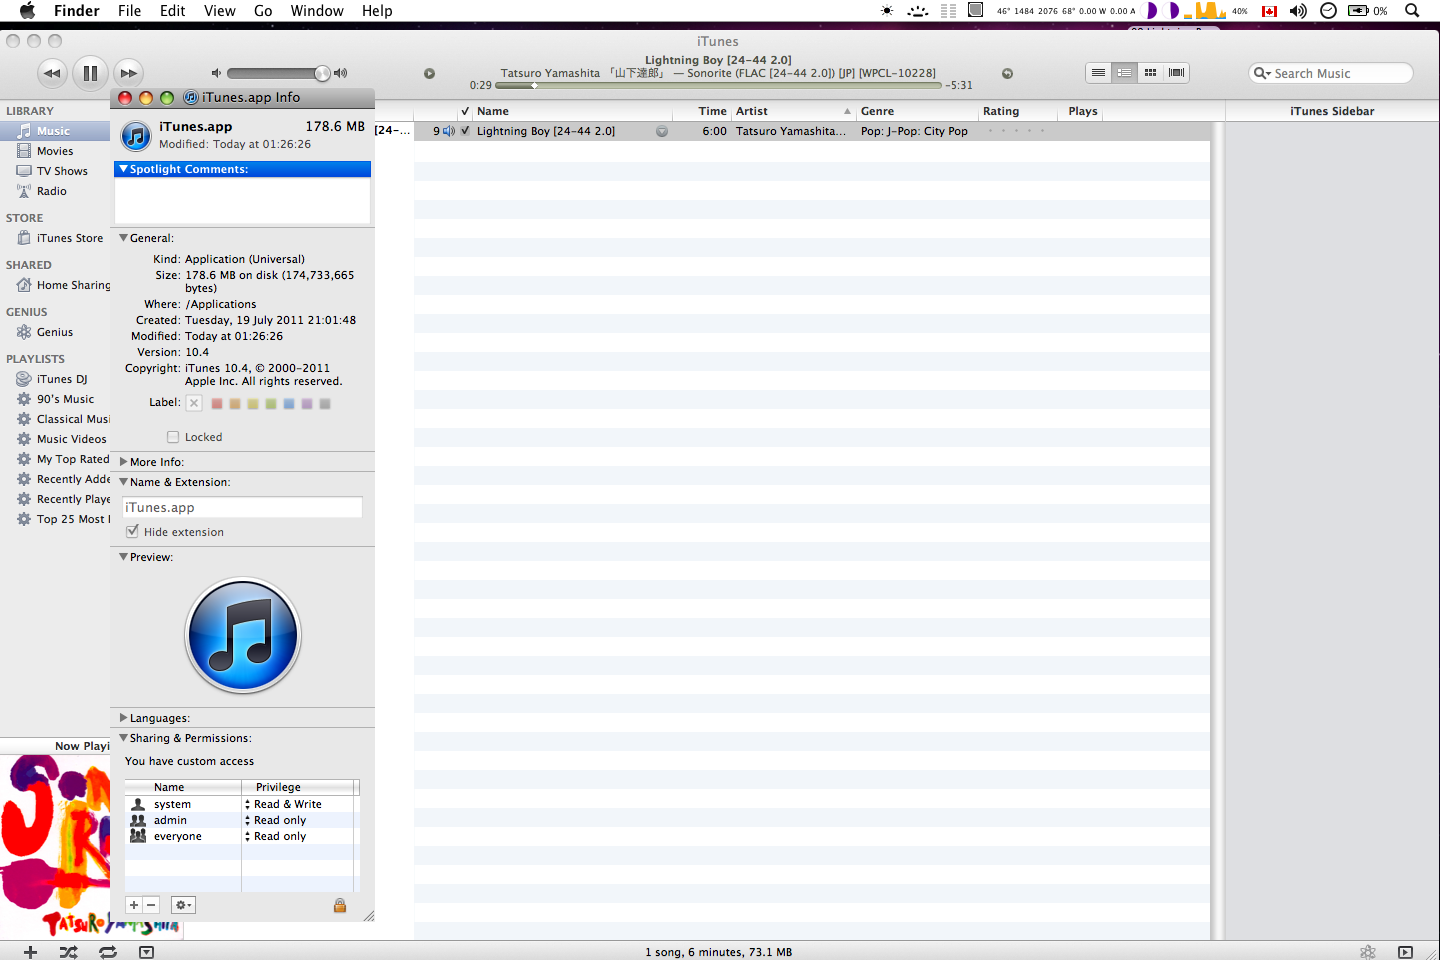Open the Window menu
The image size is (1440, 960).
pyautogui.click(x=317, y=11)
